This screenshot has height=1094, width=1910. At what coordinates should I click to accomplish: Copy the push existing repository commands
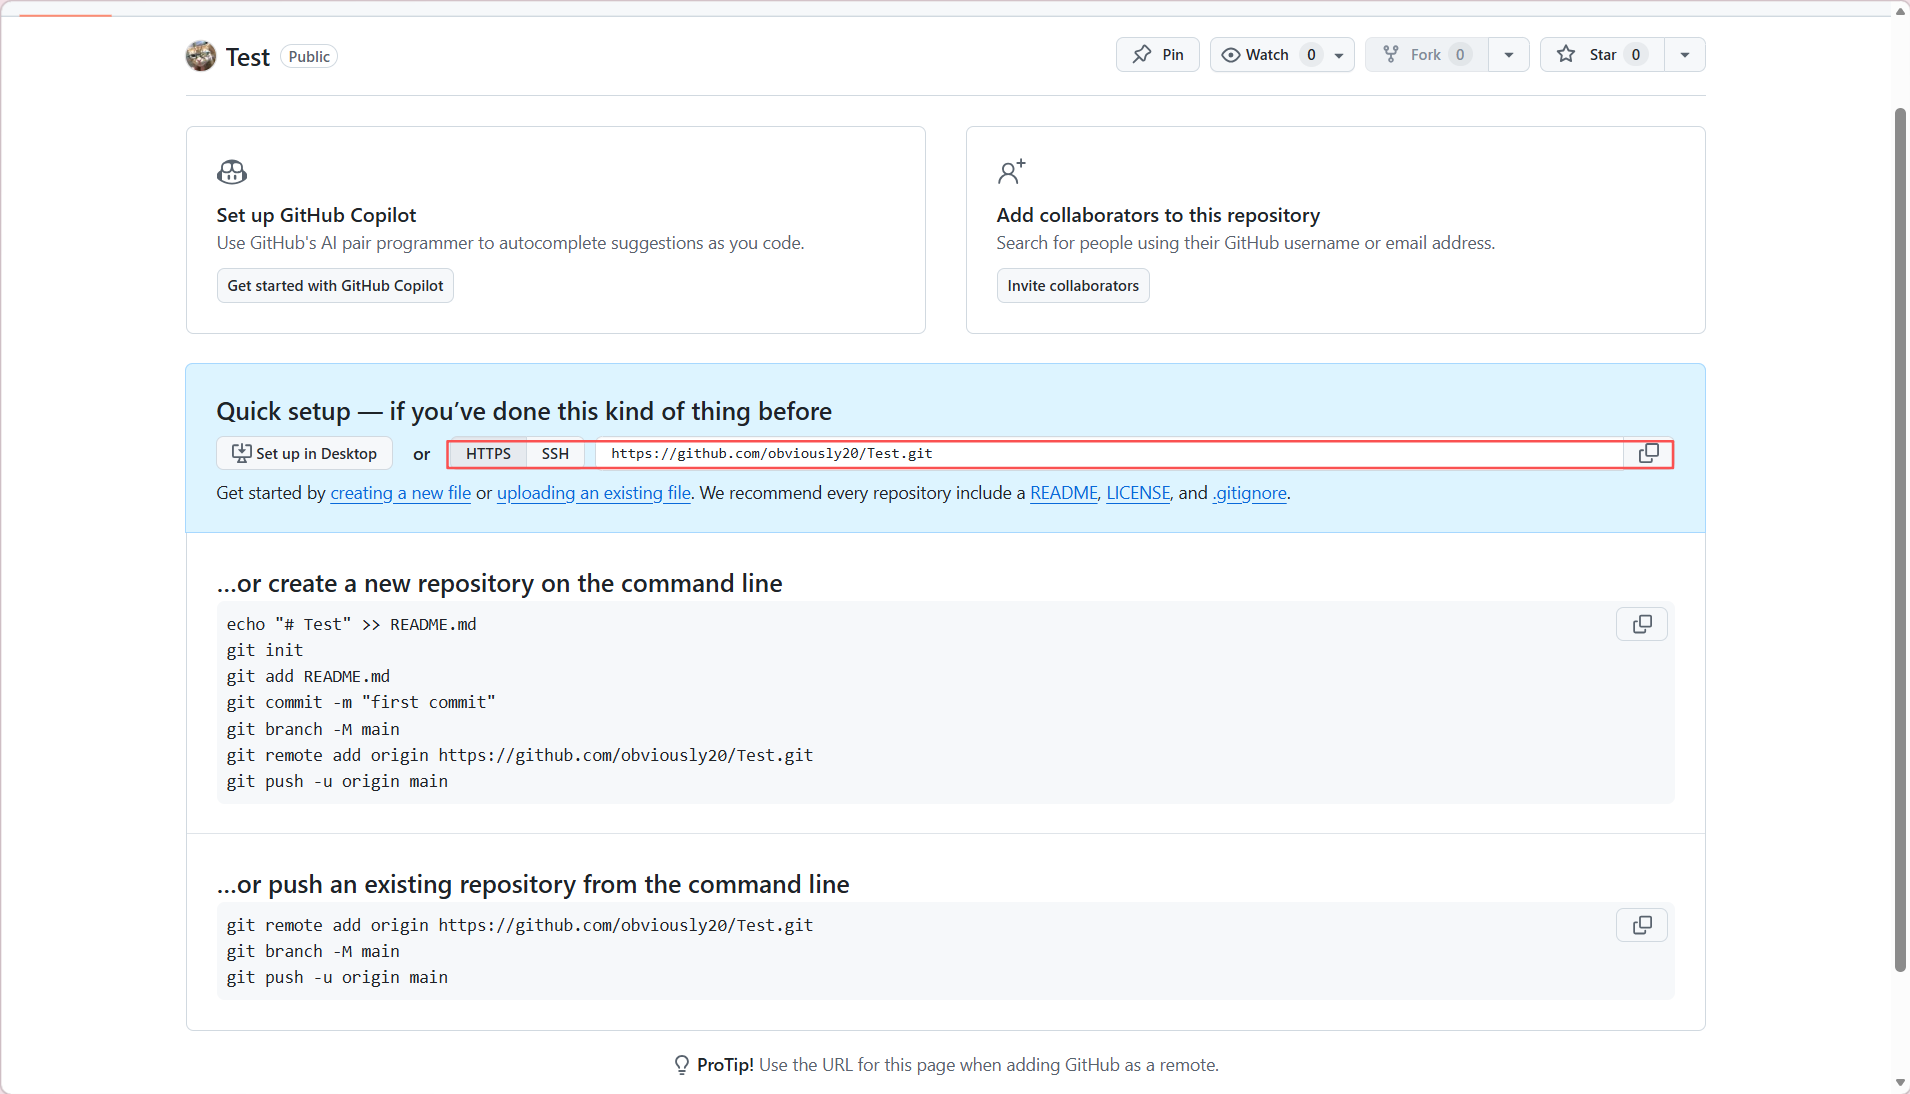click(1641, 926)
